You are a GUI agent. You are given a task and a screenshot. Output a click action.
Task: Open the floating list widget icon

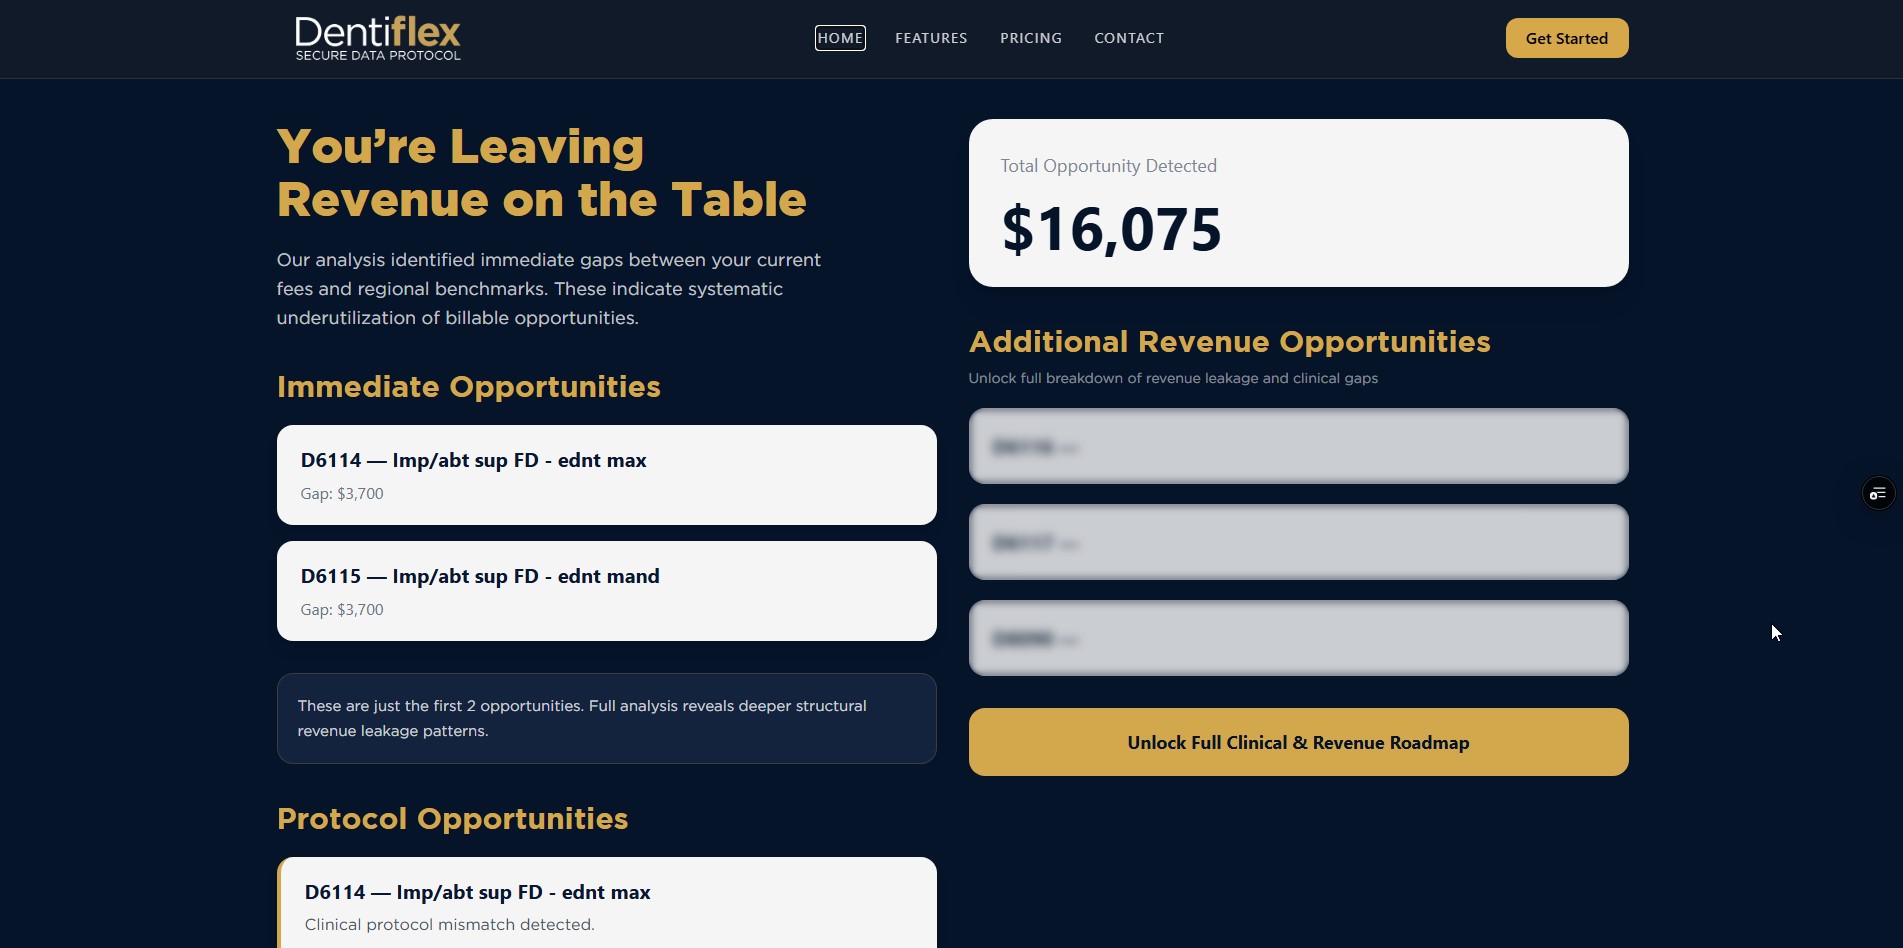(x=1878, y=493)
